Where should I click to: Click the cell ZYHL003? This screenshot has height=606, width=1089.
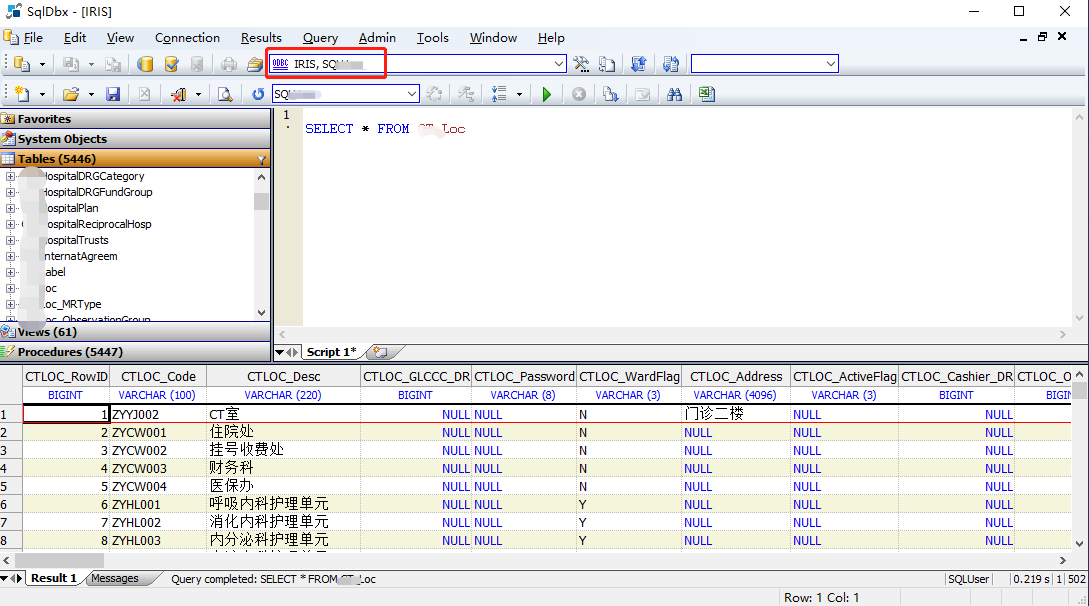pos(158,540)
